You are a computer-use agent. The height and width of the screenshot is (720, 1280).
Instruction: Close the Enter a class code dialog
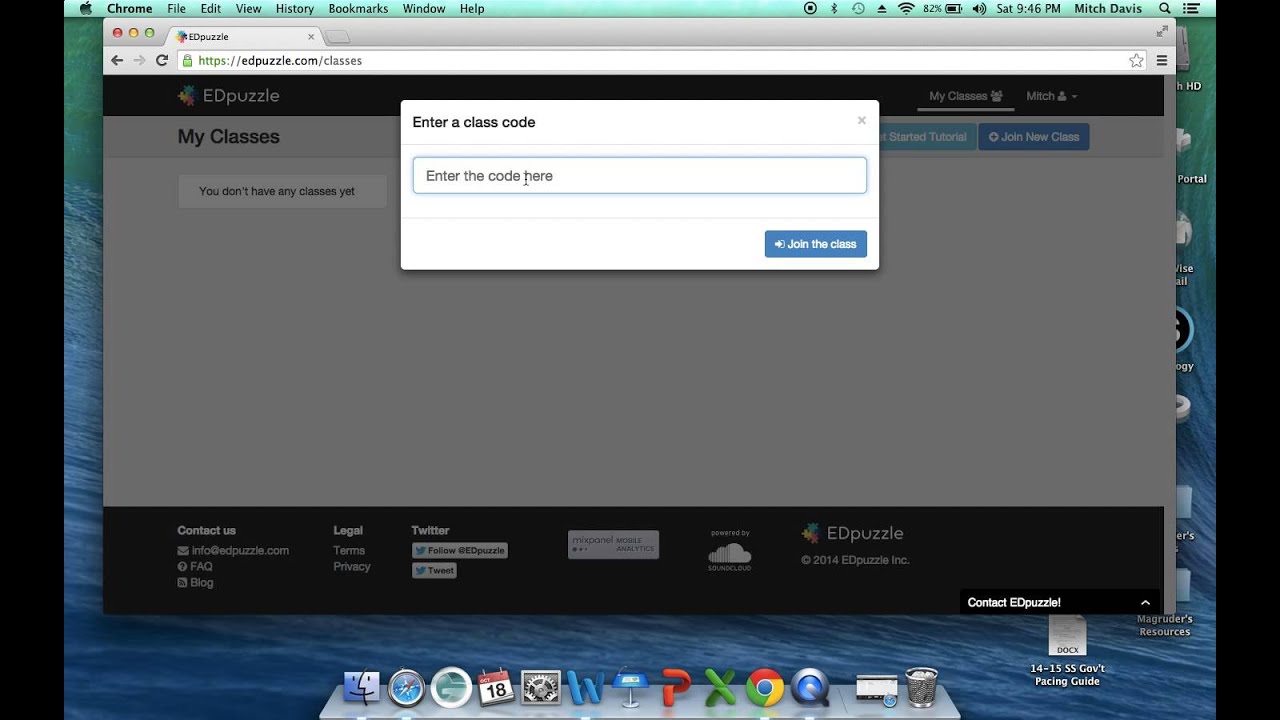coord(861,120)
